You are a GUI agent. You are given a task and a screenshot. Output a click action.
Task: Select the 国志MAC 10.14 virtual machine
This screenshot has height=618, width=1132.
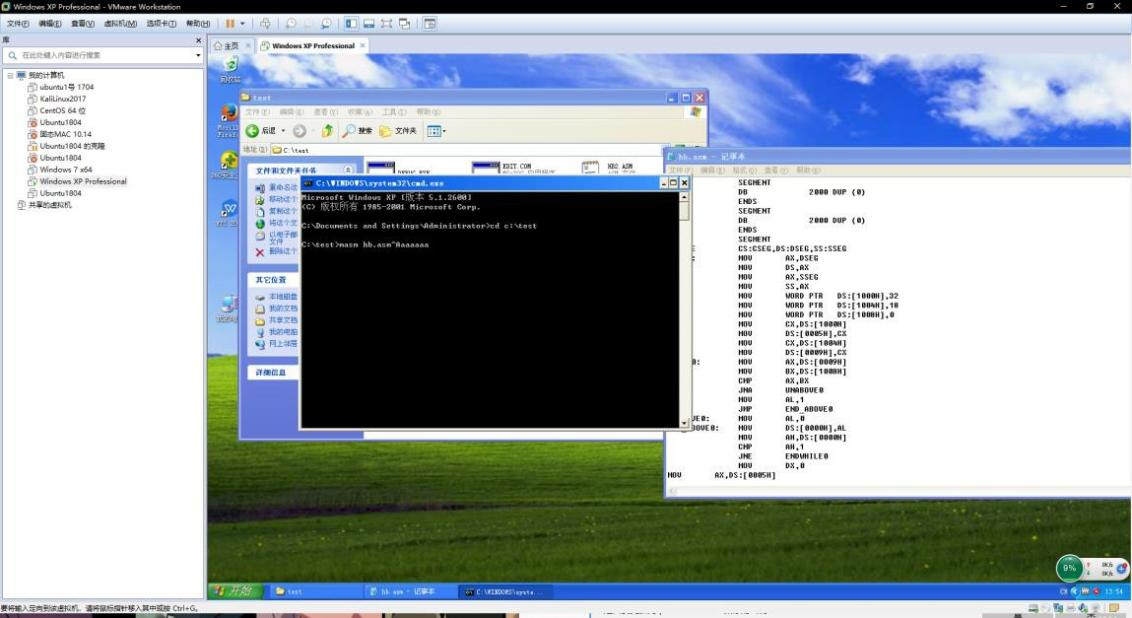pos(60,134)
